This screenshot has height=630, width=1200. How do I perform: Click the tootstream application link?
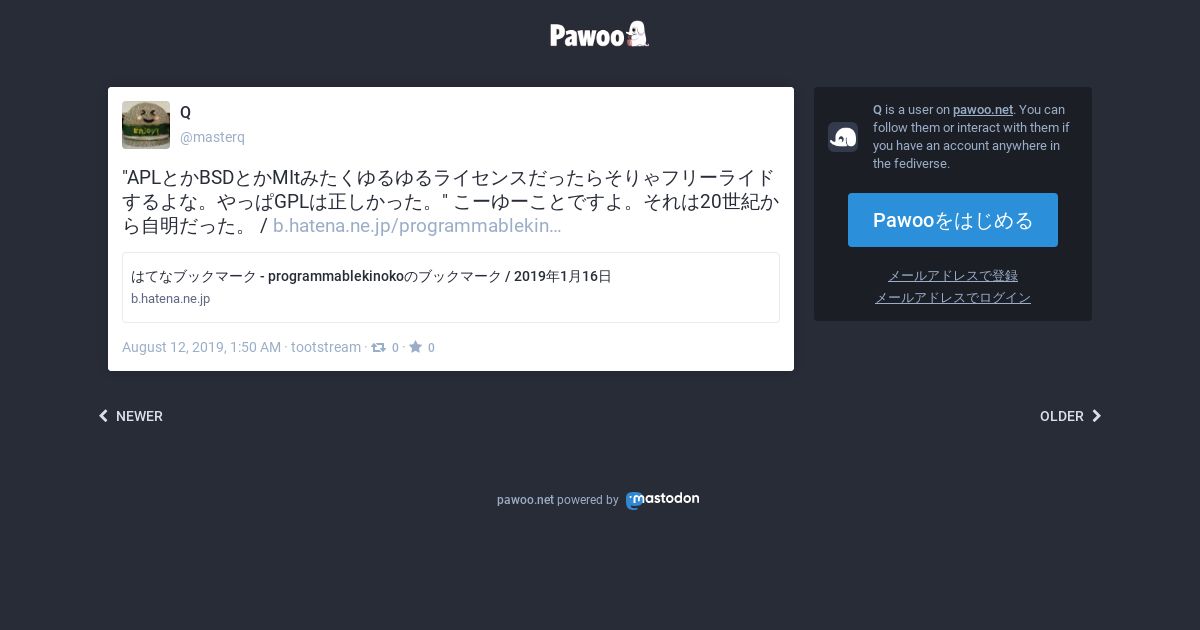pos(326,347)
